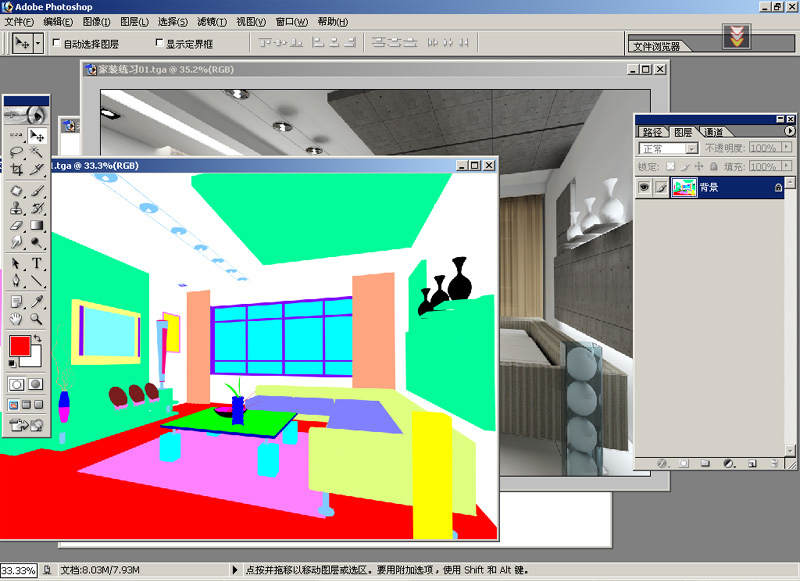Select the Notes tool

coord(16,302)
